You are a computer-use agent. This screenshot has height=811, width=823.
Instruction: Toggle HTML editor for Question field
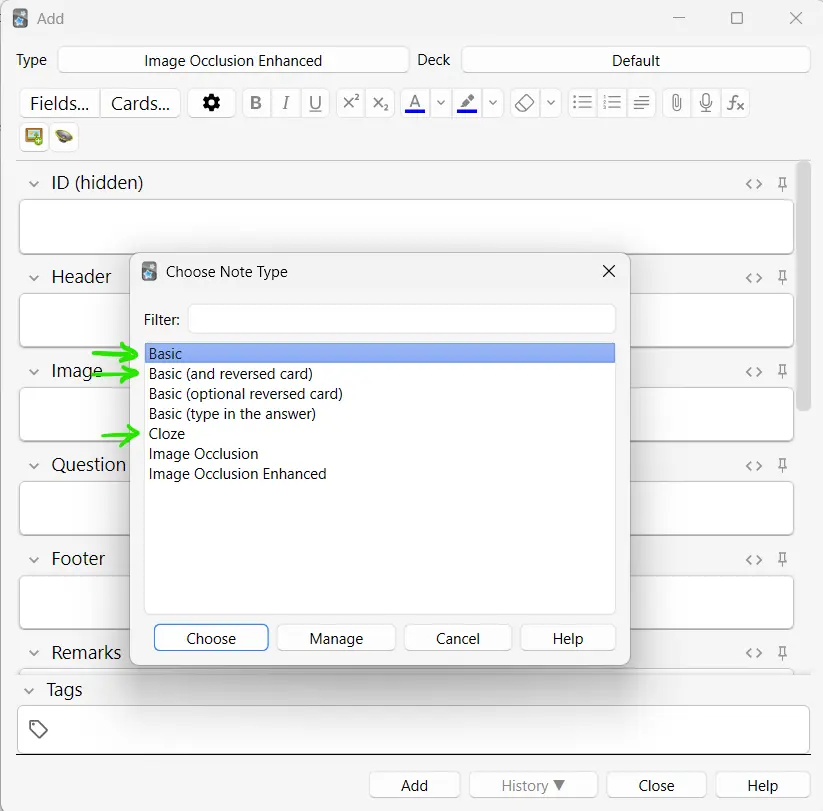pyautogui.click(x=754, y=466)
